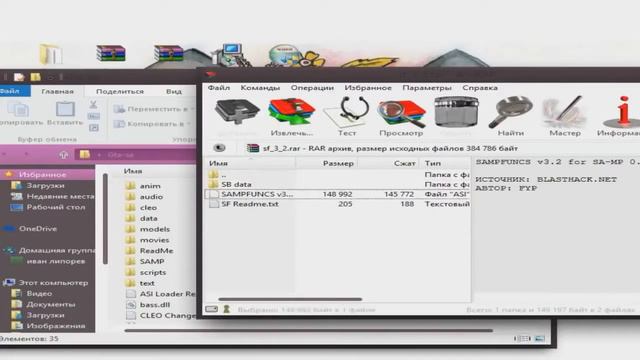
Task: Open the Параметры menu
Action: tap(427, 88)
